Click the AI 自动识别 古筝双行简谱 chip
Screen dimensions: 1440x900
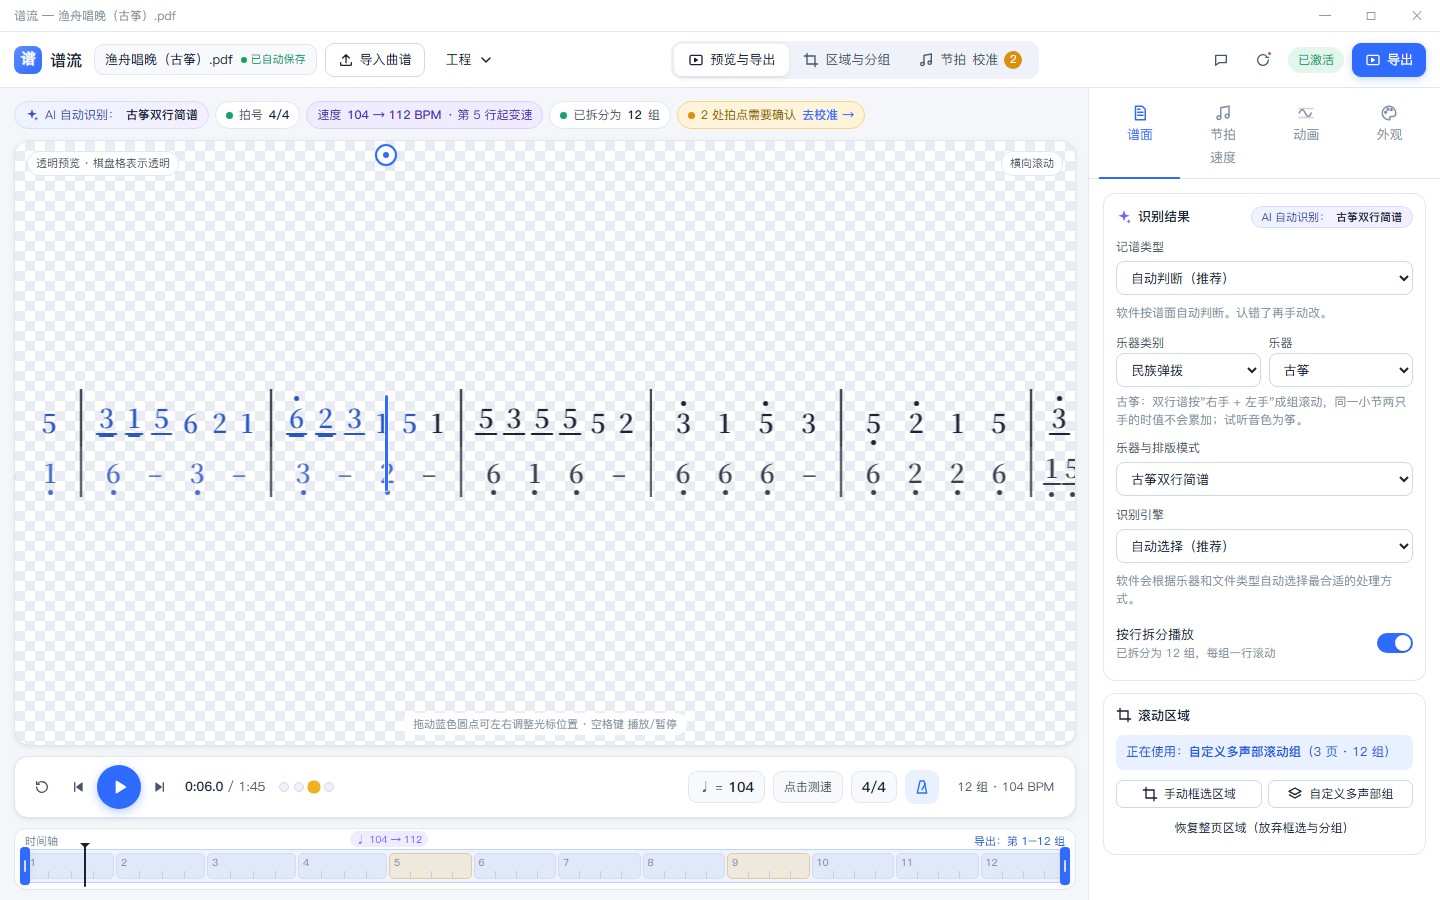[x=112, y=115]
